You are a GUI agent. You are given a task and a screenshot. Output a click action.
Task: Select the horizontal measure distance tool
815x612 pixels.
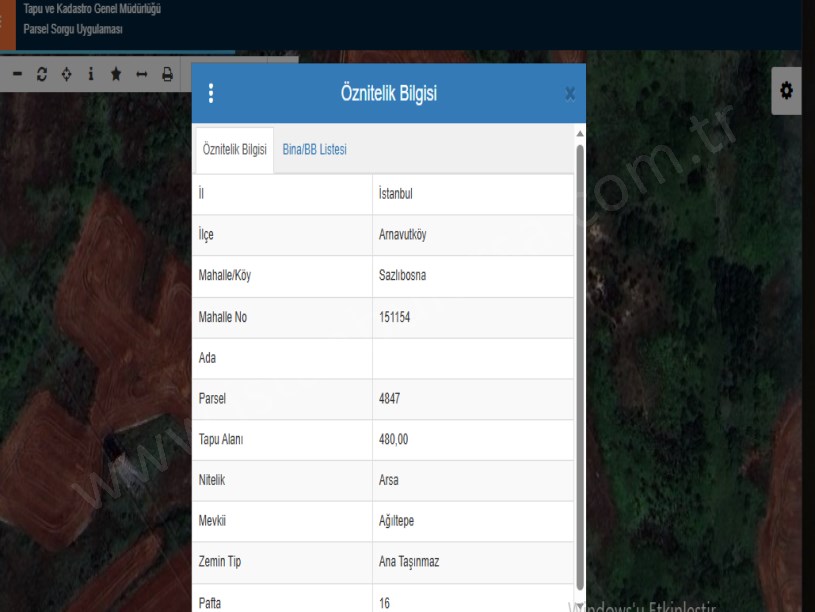point(142,75)
